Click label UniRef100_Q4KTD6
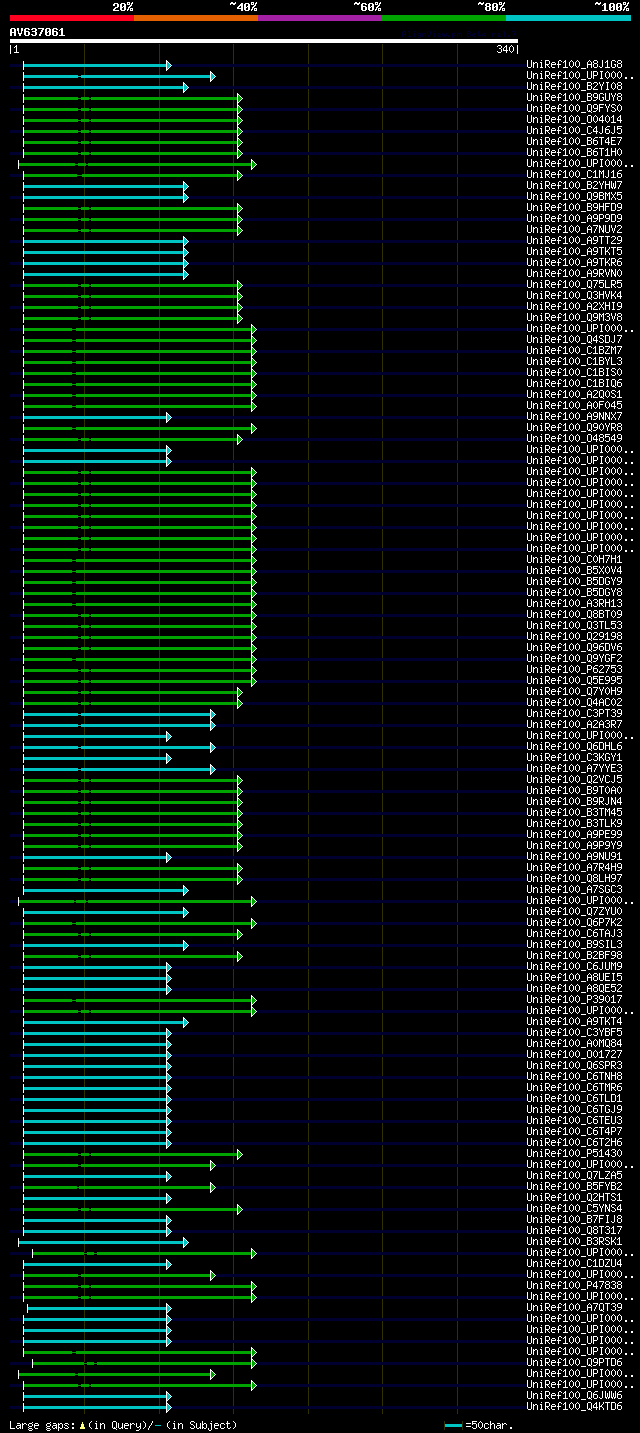Screen dimensions: 640x1433 click(x=574, y=1407)
